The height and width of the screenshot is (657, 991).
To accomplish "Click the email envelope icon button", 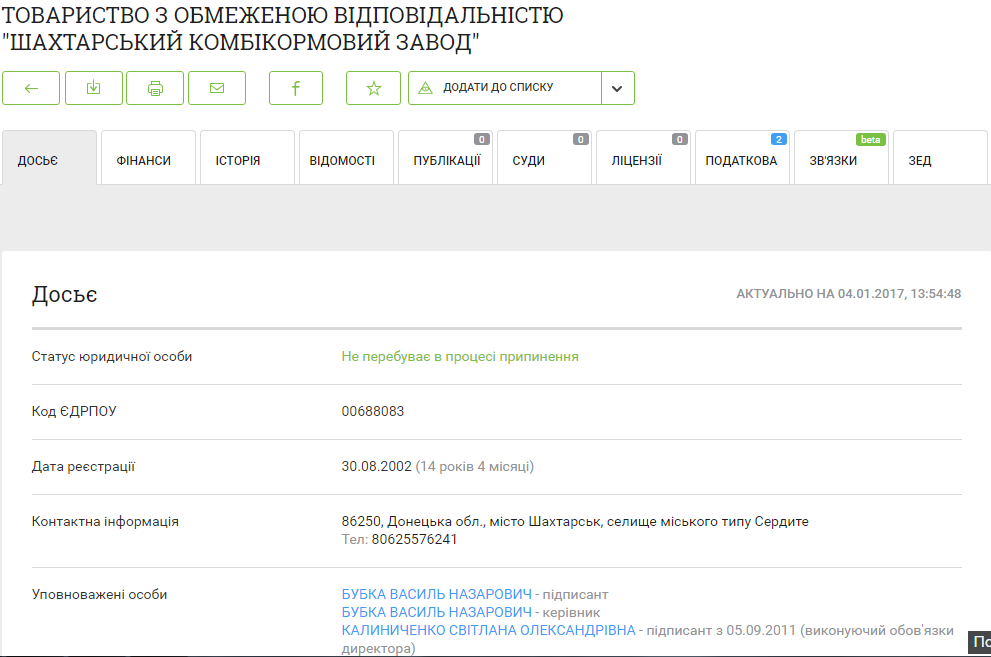I will point(217,88).
